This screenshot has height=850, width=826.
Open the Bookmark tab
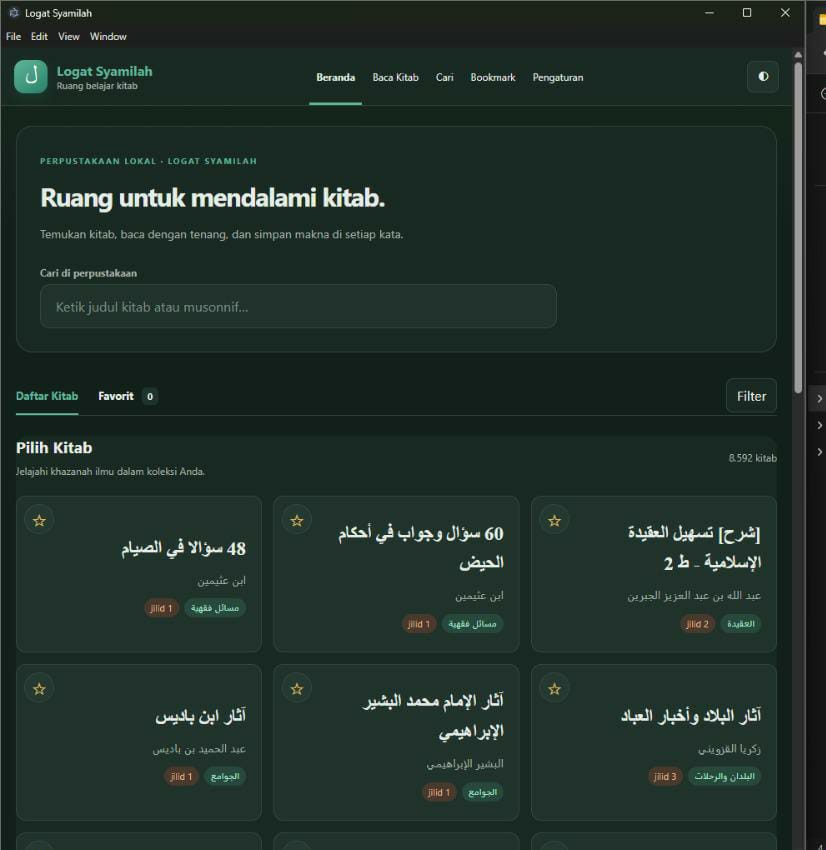pos(493,78)
